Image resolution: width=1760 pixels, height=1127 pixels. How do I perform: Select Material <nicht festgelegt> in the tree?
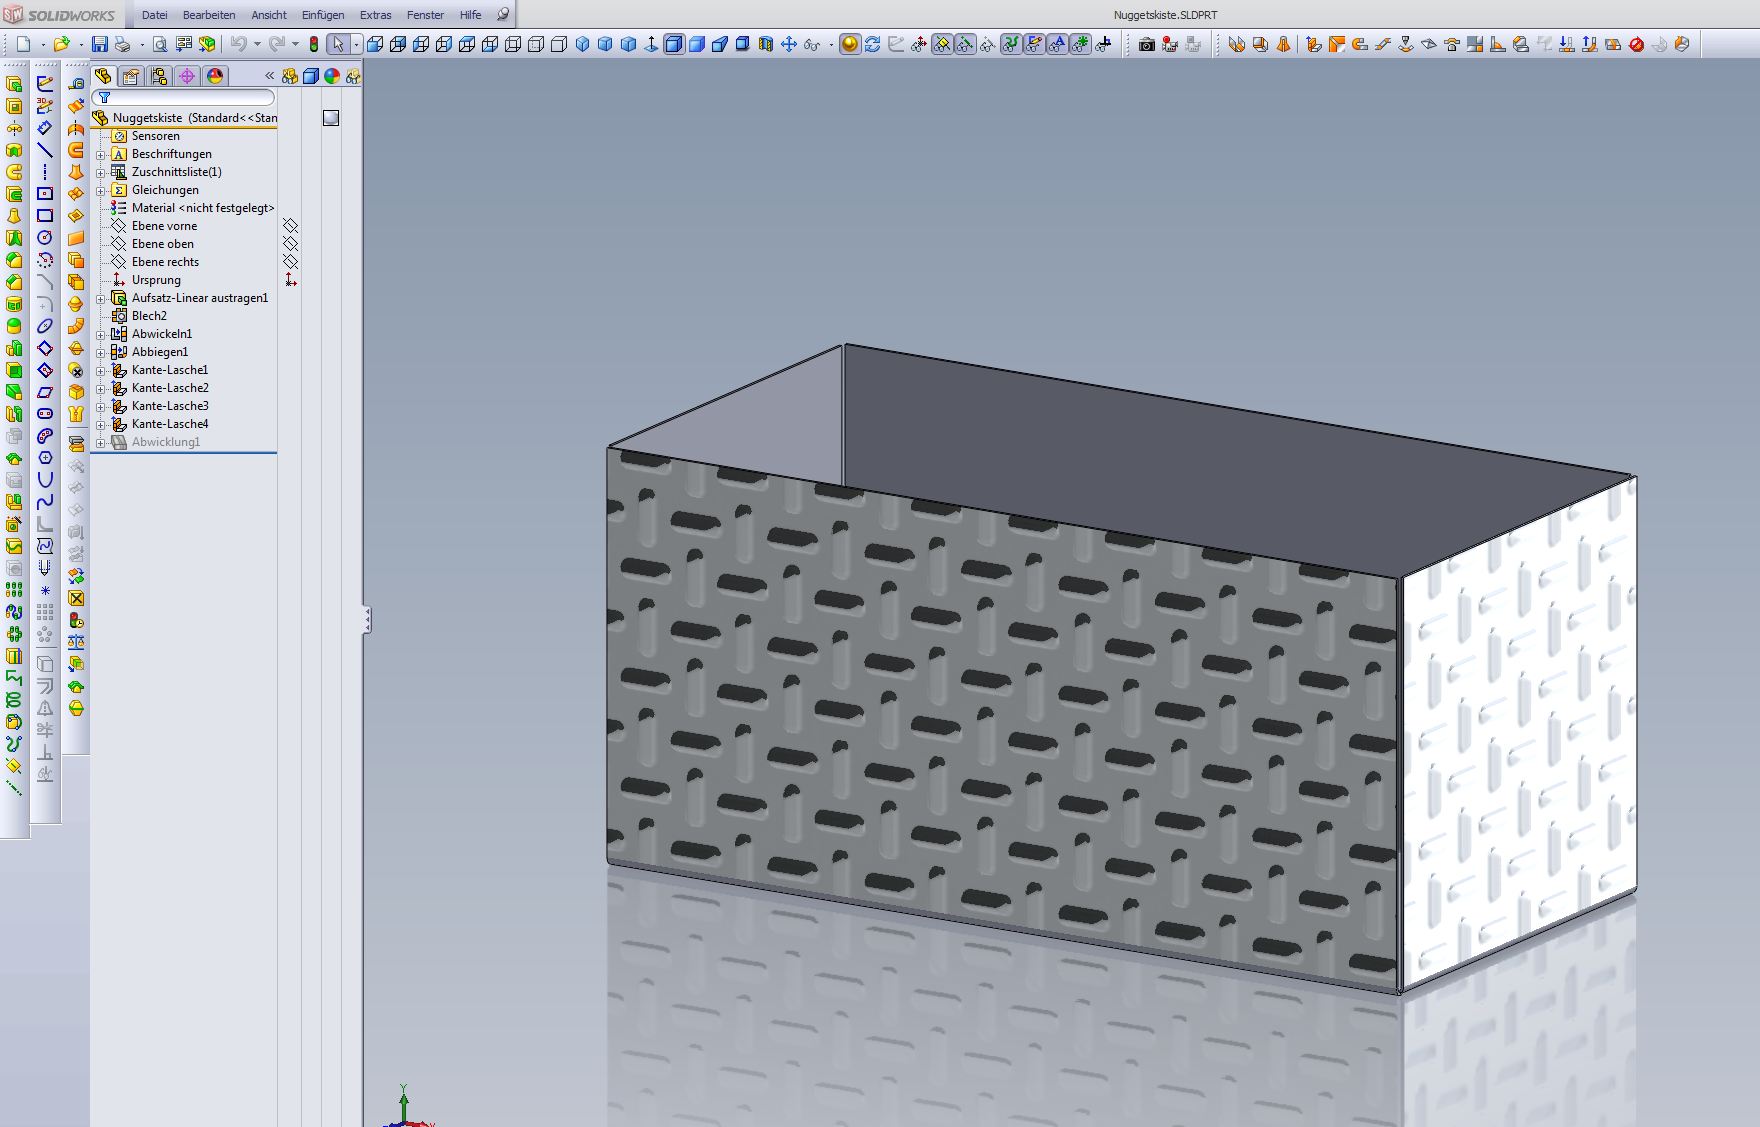point(202,208)
